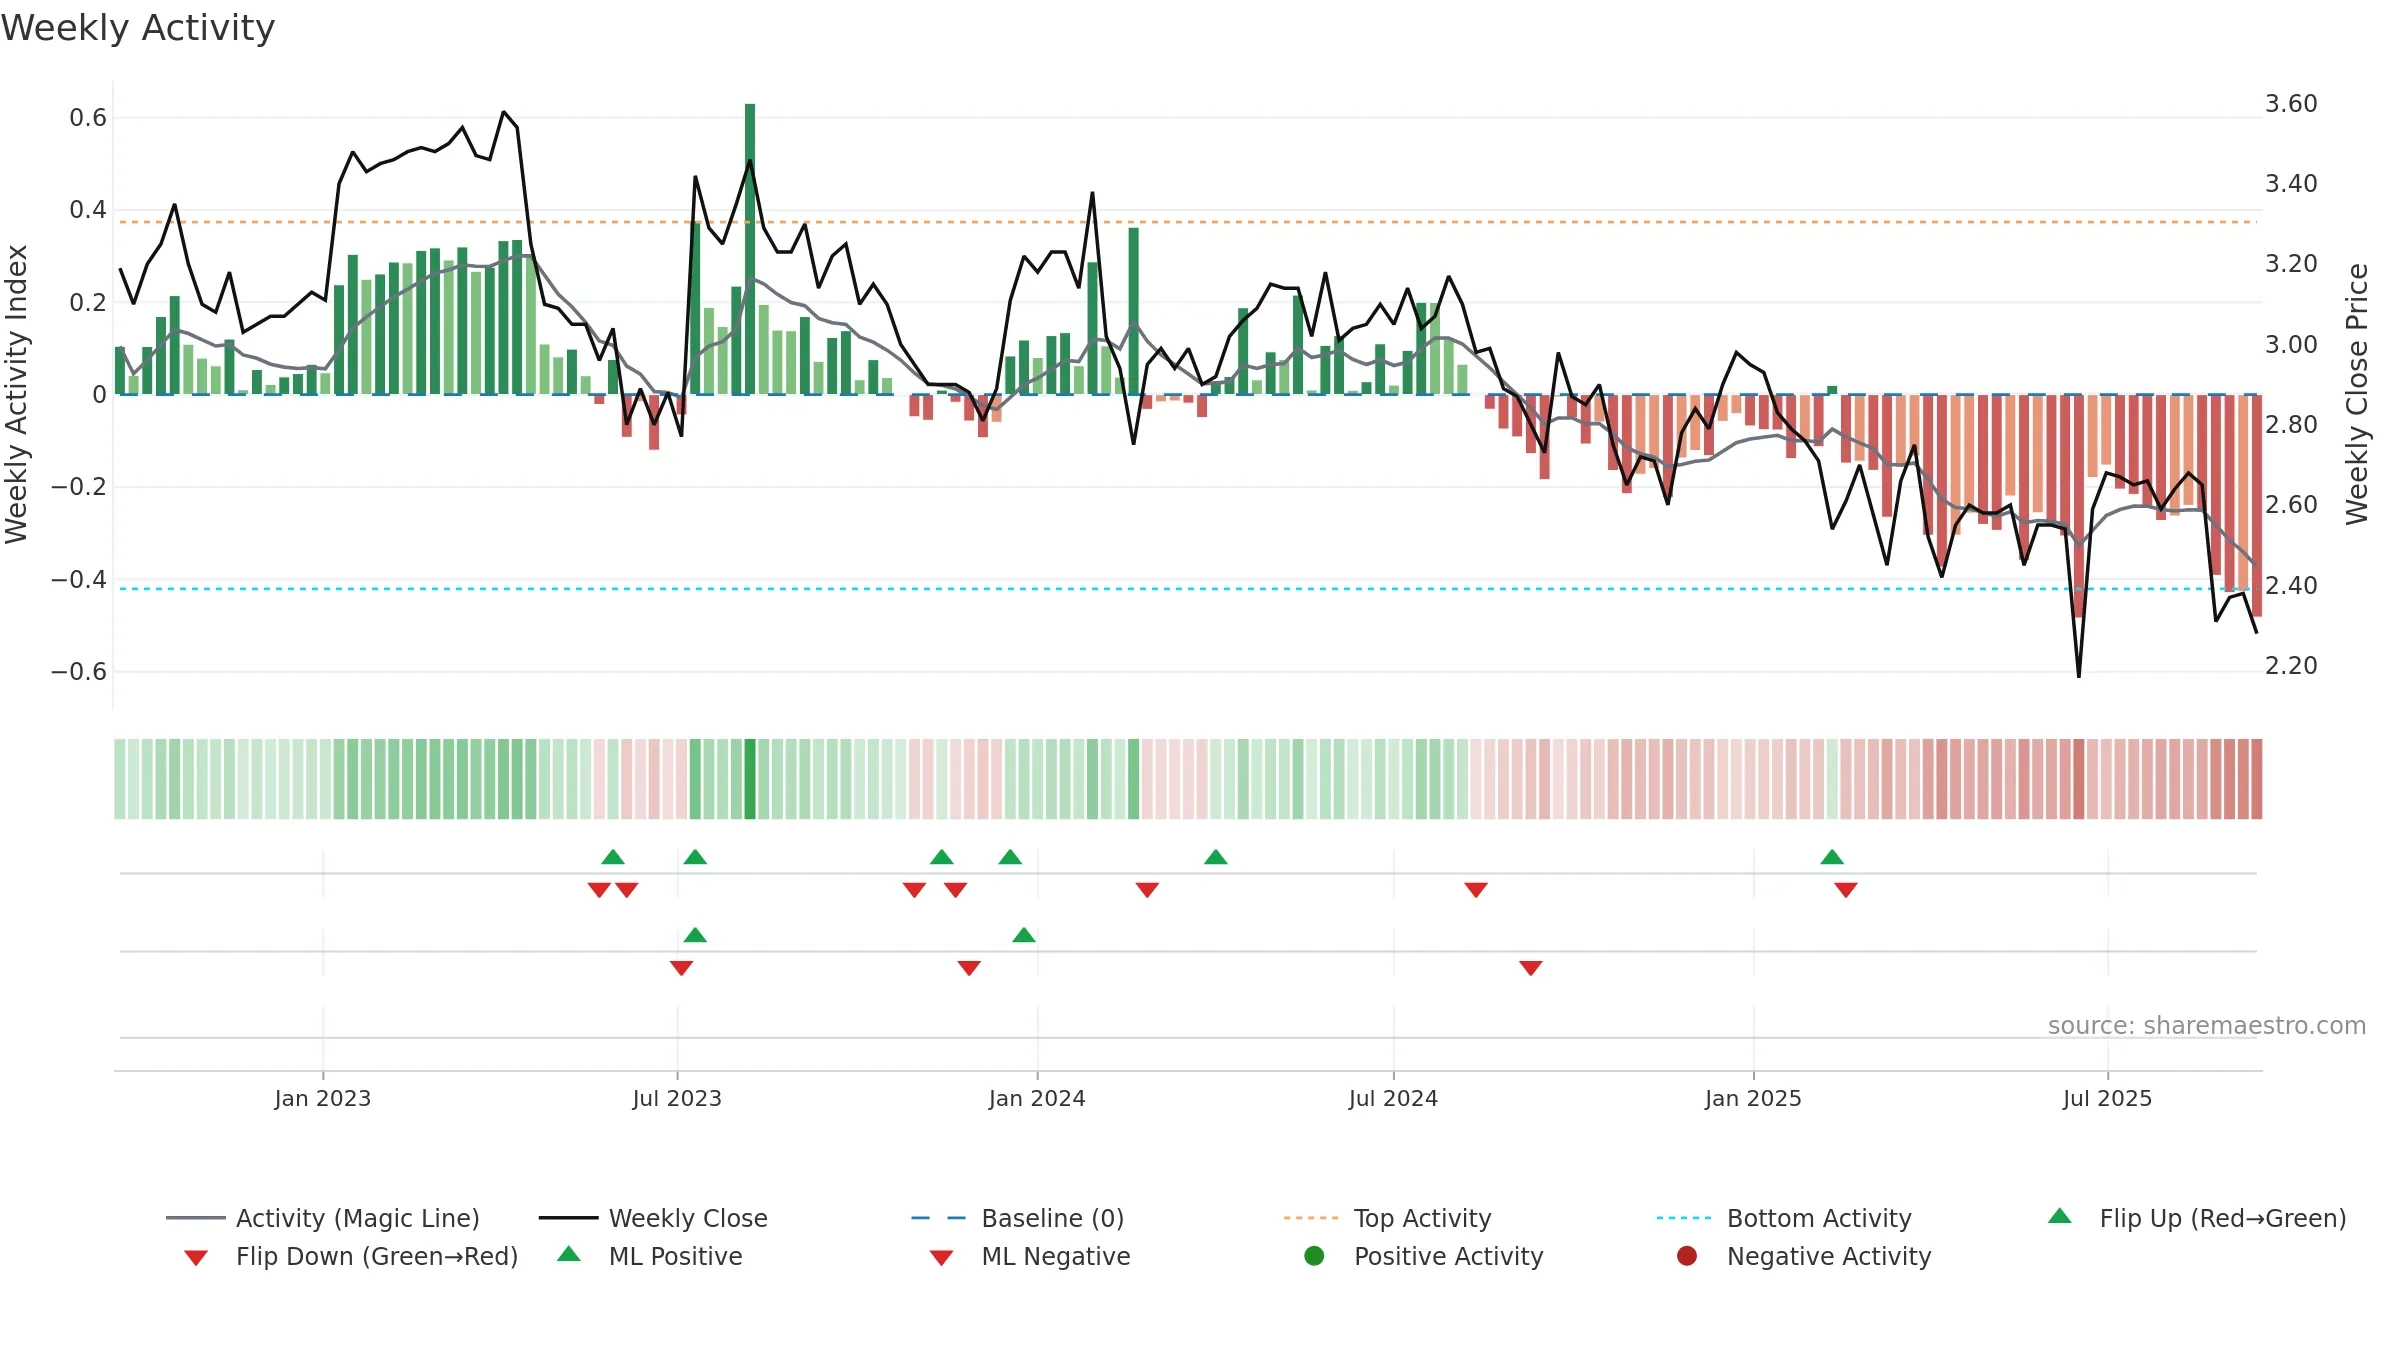
Task: Click the 3.60 price axis value
Action: click(x=2291, y=104)
